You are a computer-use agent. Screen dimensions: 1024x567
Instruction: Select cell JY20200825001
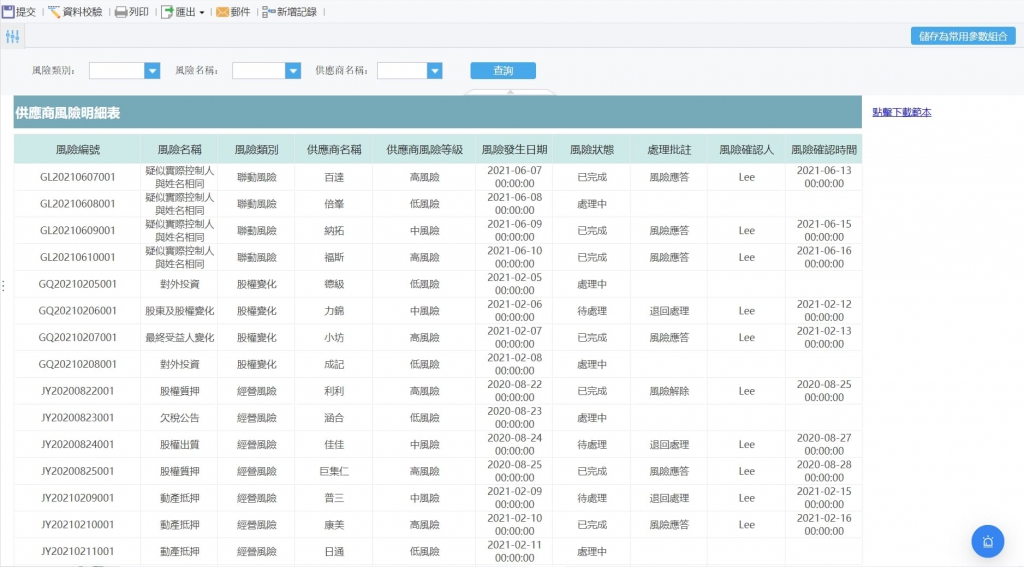(x=77, y=472)
